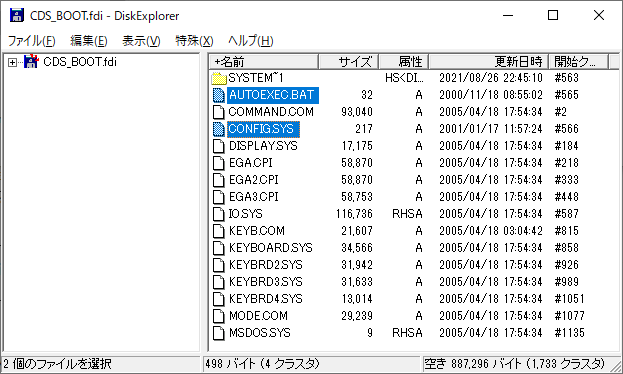Screen dimensions: 623x374
Task: Click the KEYB.COM file icon
Action: tap(219, 231)
